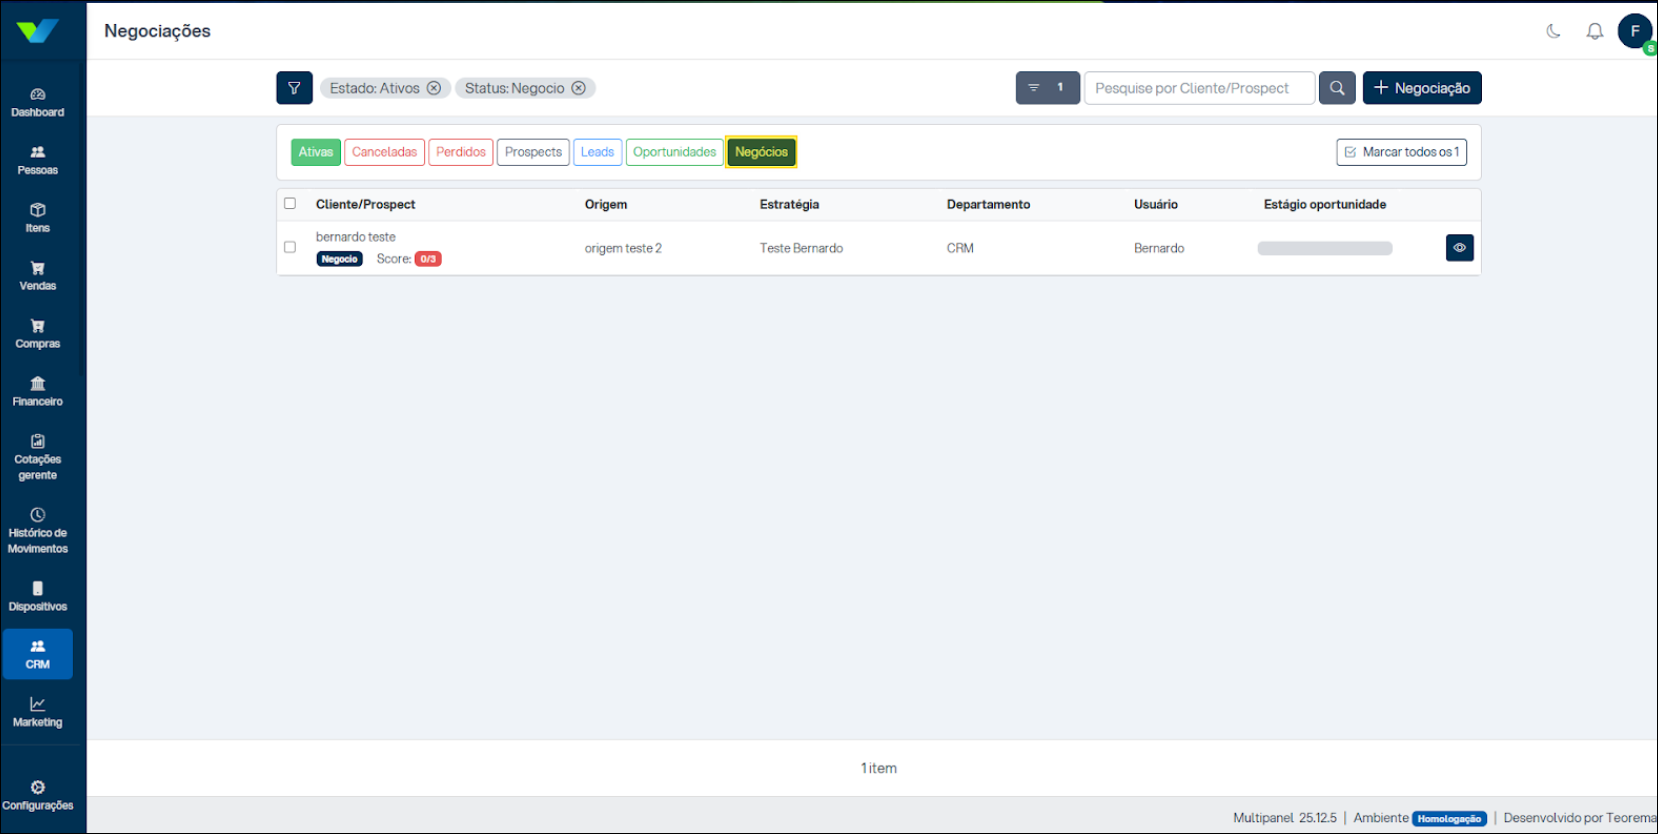This screenshot has height=834, width=1658.
Task: Go to the Pessoas section
Action: click(38, 160)
